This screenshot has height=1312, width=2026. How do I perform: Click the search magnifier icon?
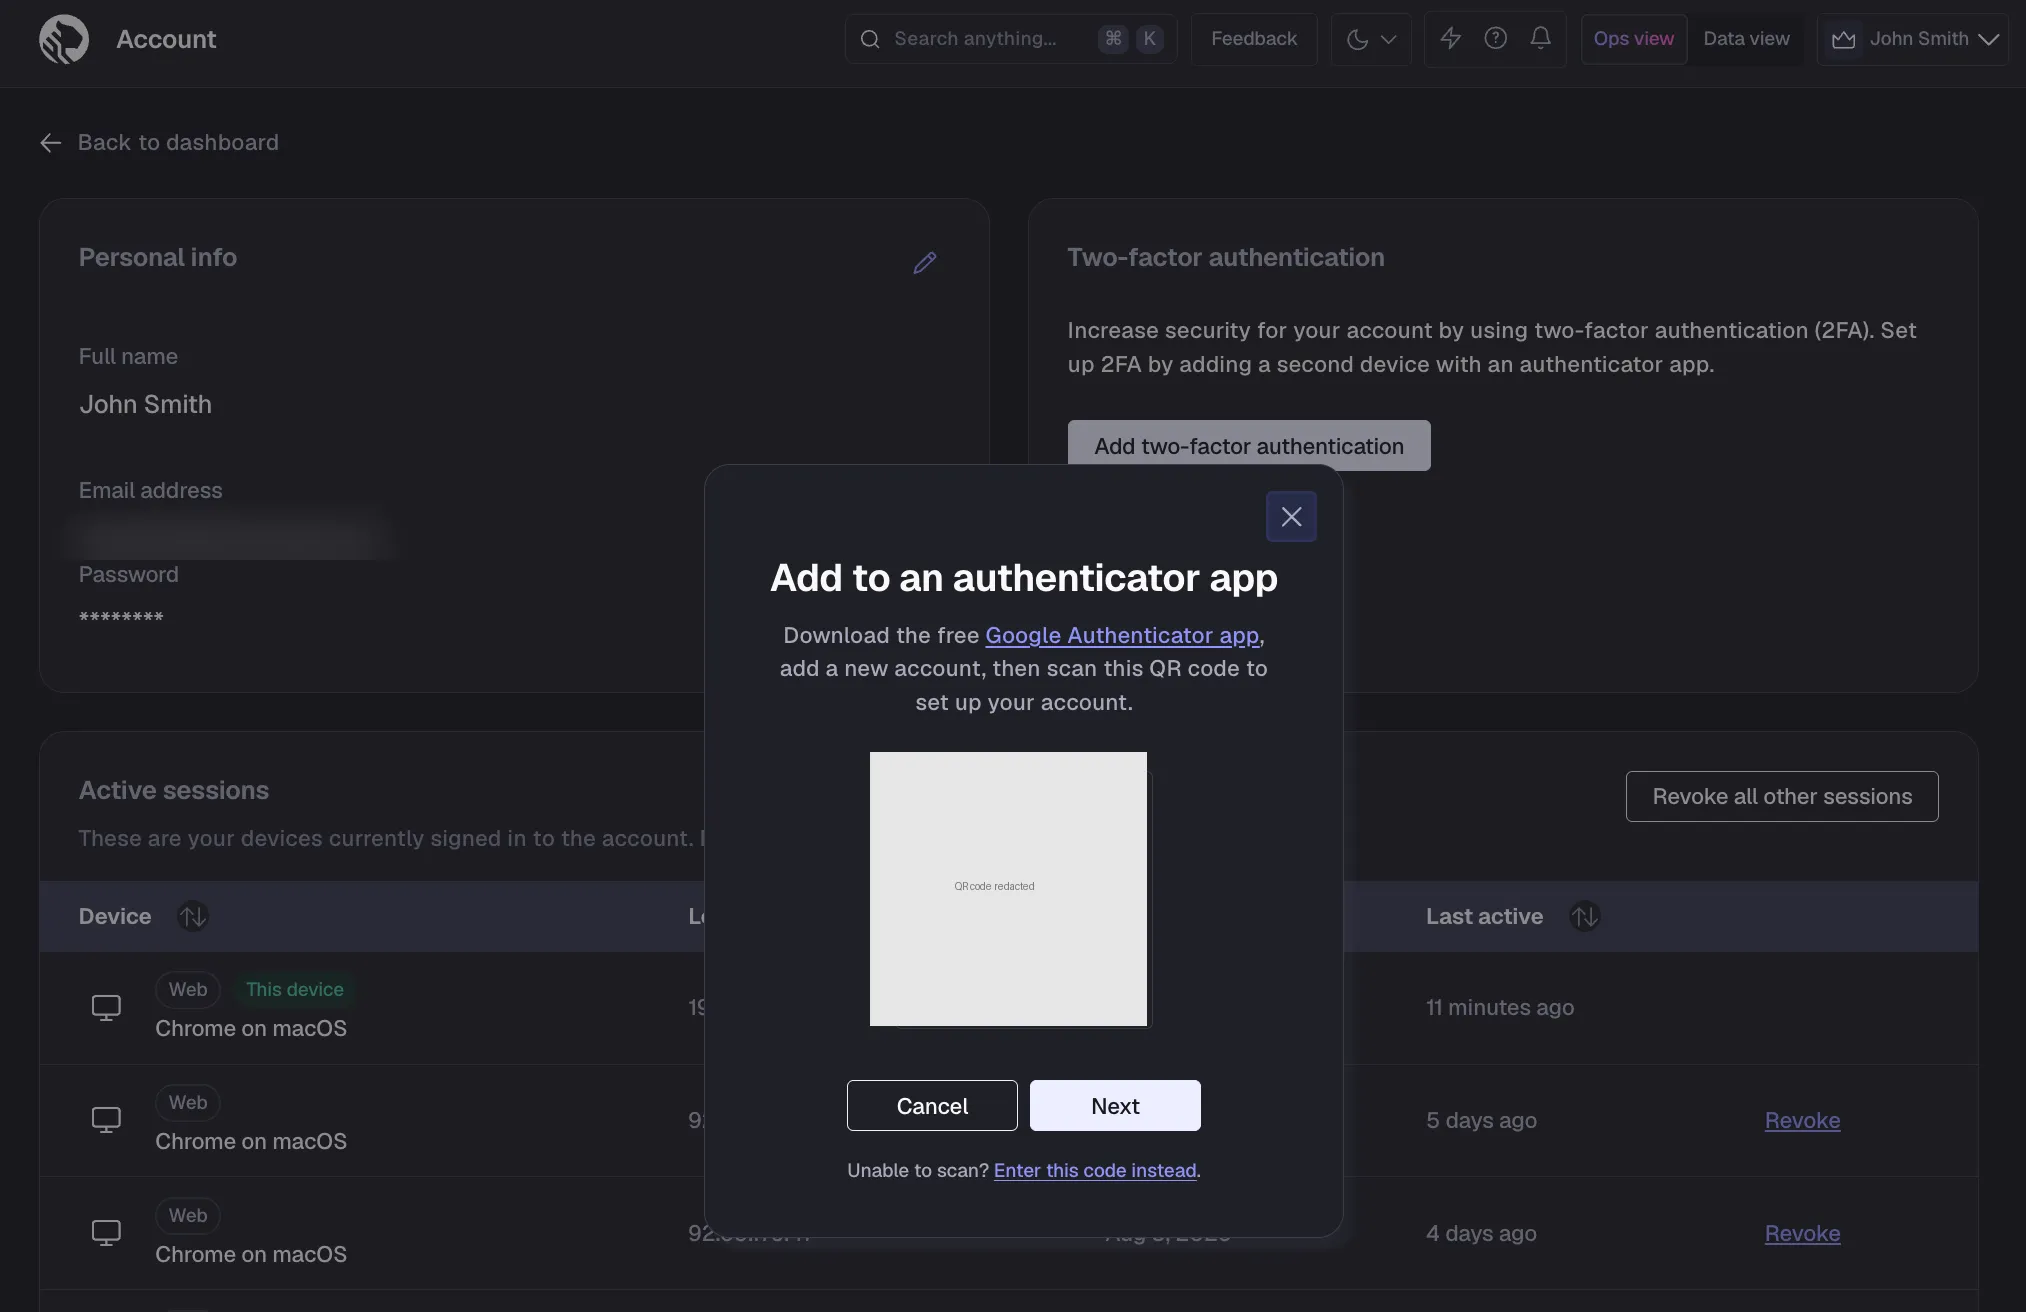[x=870, y=39]
